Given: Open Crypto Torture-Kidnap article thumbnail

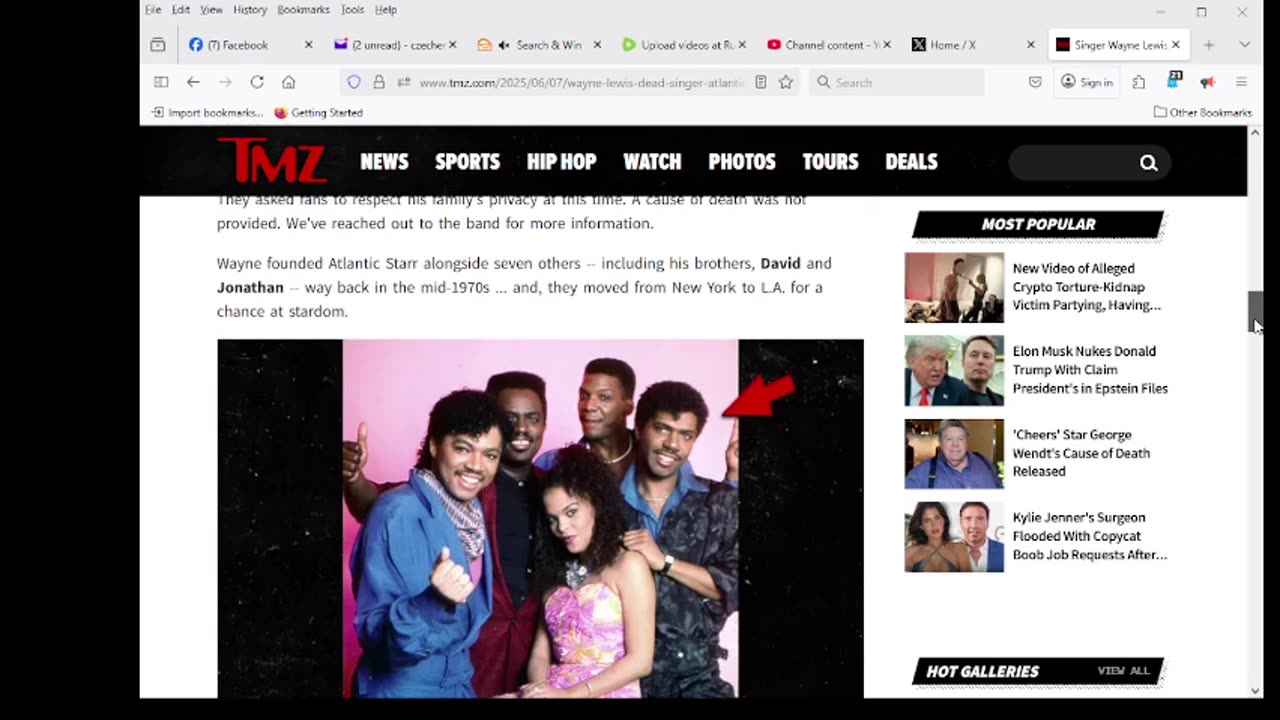Looking at the screenshot, I should click(x=954, y=287).
